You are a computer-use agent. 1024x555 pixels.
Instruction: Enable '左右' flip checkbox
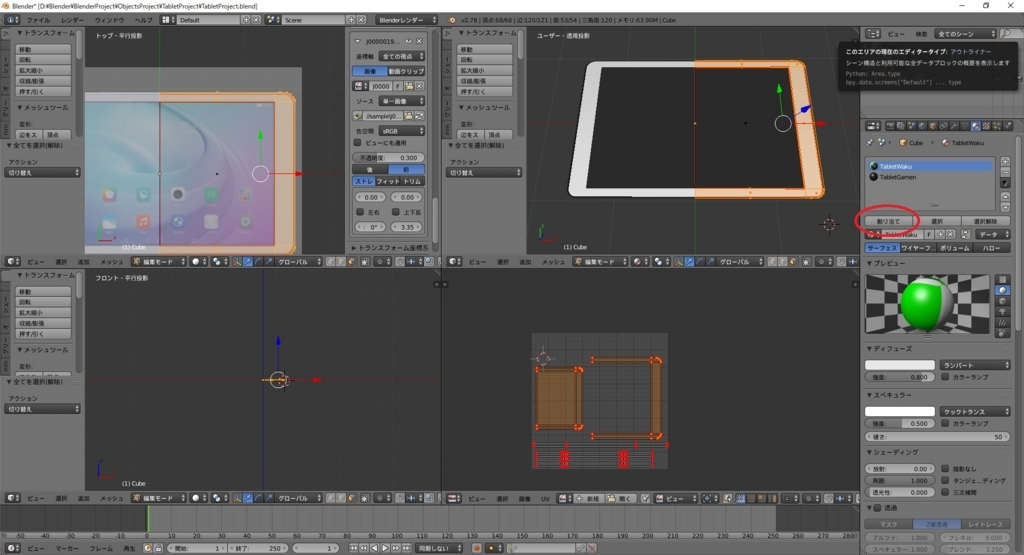click(360, 212)
